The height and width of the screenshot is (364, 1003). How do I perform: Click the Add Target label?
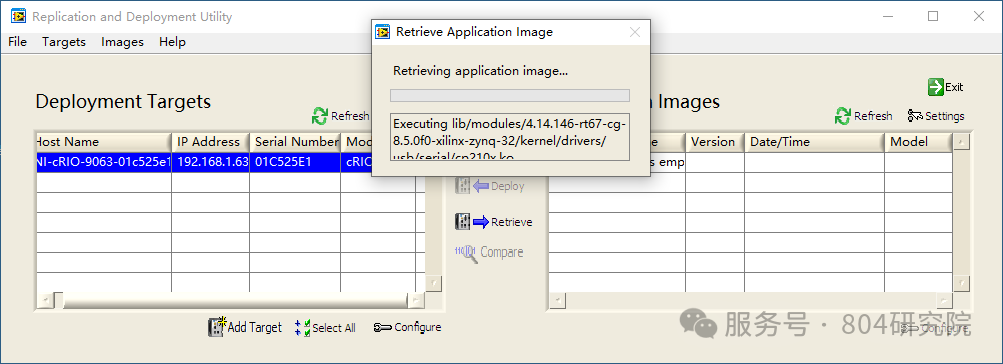coord(255,328)
